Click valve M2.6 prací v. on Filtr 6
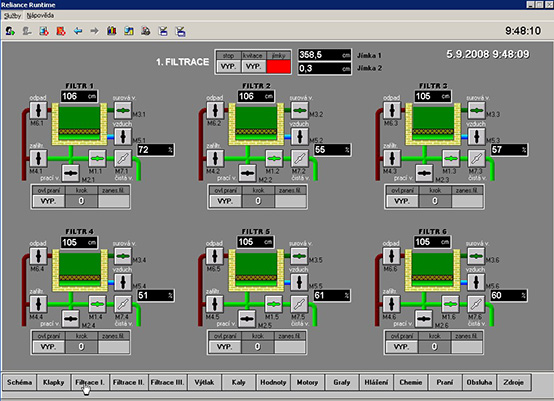 424,319
